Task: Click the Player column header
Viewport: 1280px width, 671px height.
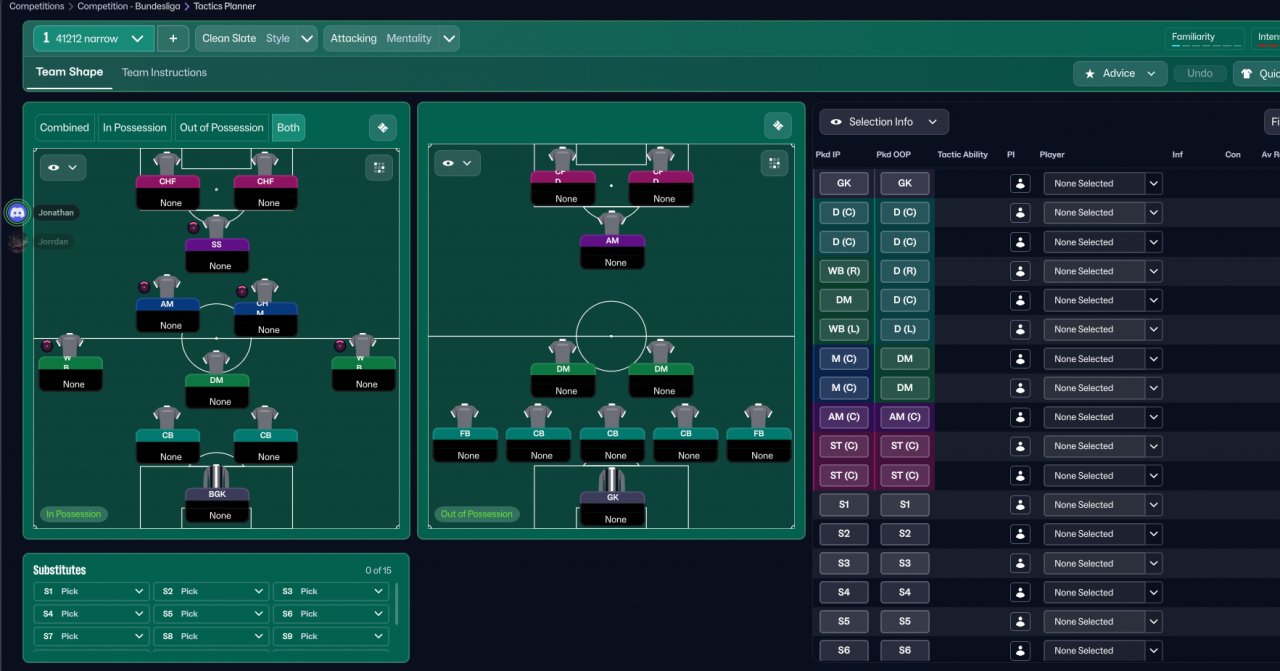Action: (x=1052, y=154)
